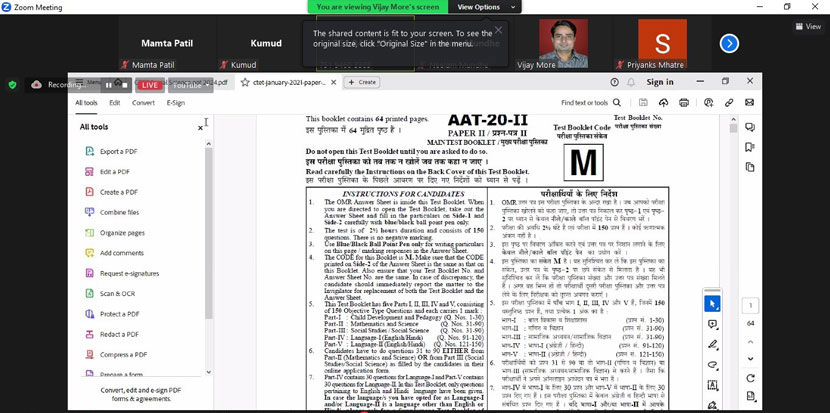Open the page thumbnails panel icon

click(x=750, y=167)
